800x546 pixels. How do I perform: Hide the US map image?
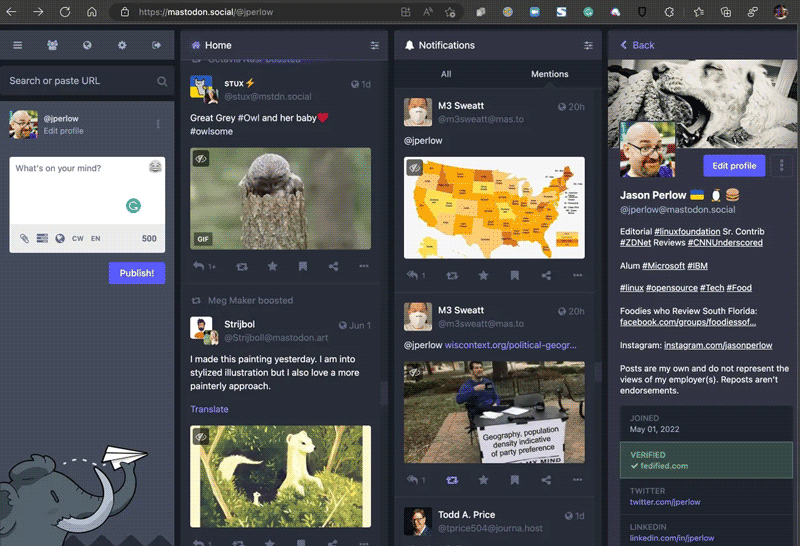point(414,168)
